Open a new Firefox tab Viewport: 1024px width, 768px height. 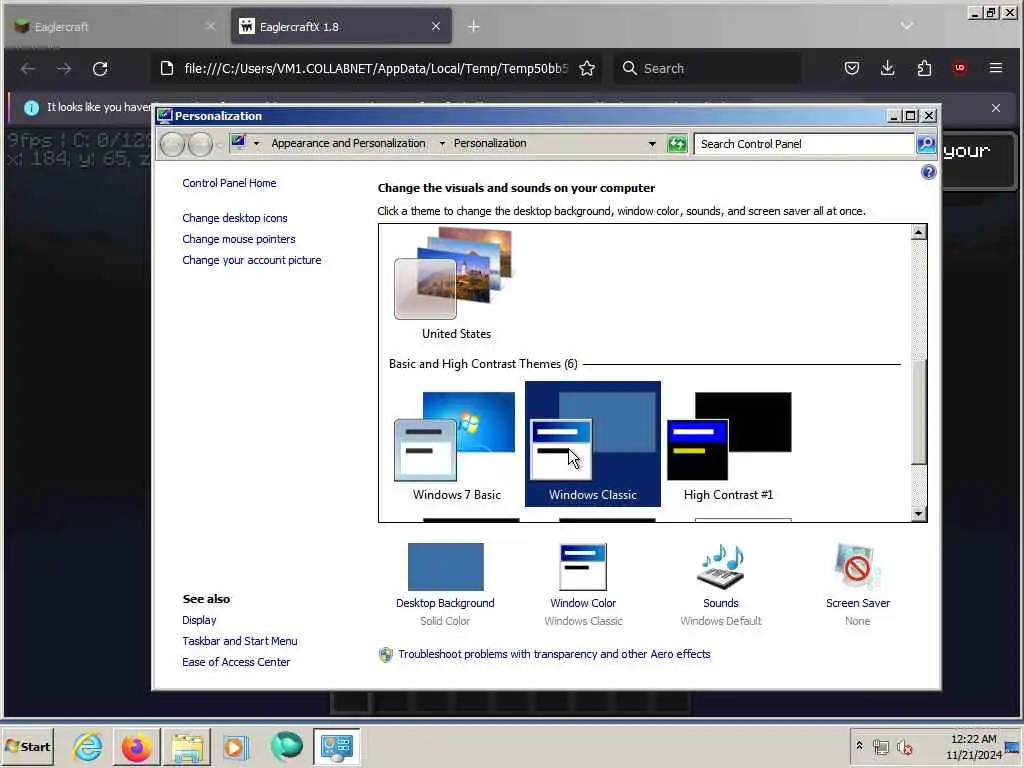point(473,27)
